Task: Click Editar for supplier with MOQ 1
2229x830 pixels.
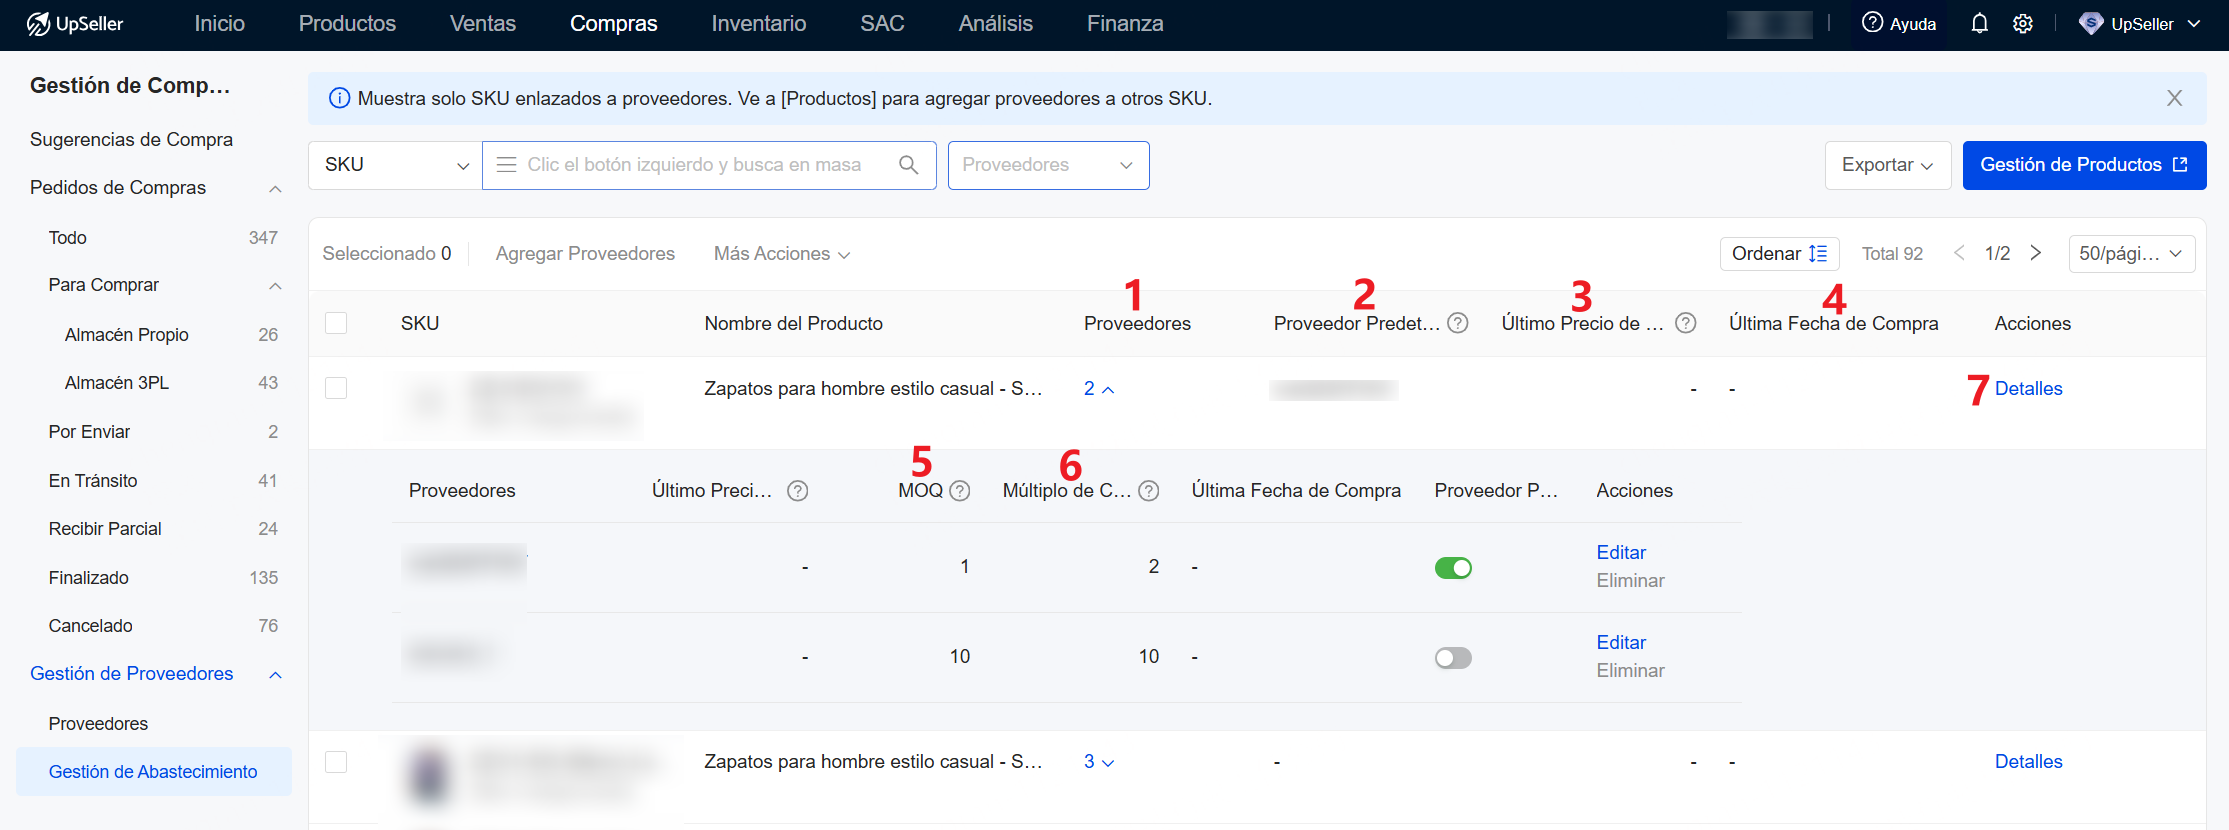Action: [1621, 553]
